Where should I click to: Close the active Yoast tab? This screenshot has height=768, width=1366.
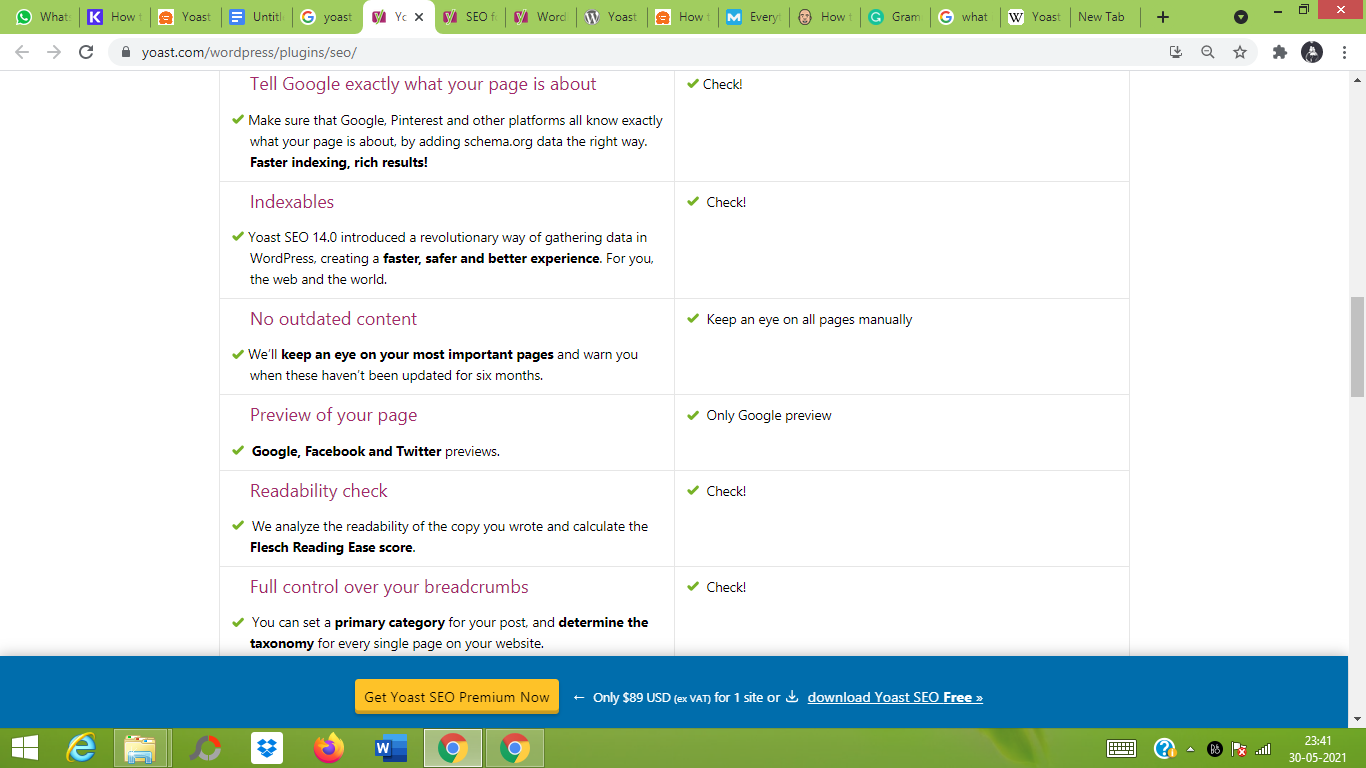click(419, 17)
